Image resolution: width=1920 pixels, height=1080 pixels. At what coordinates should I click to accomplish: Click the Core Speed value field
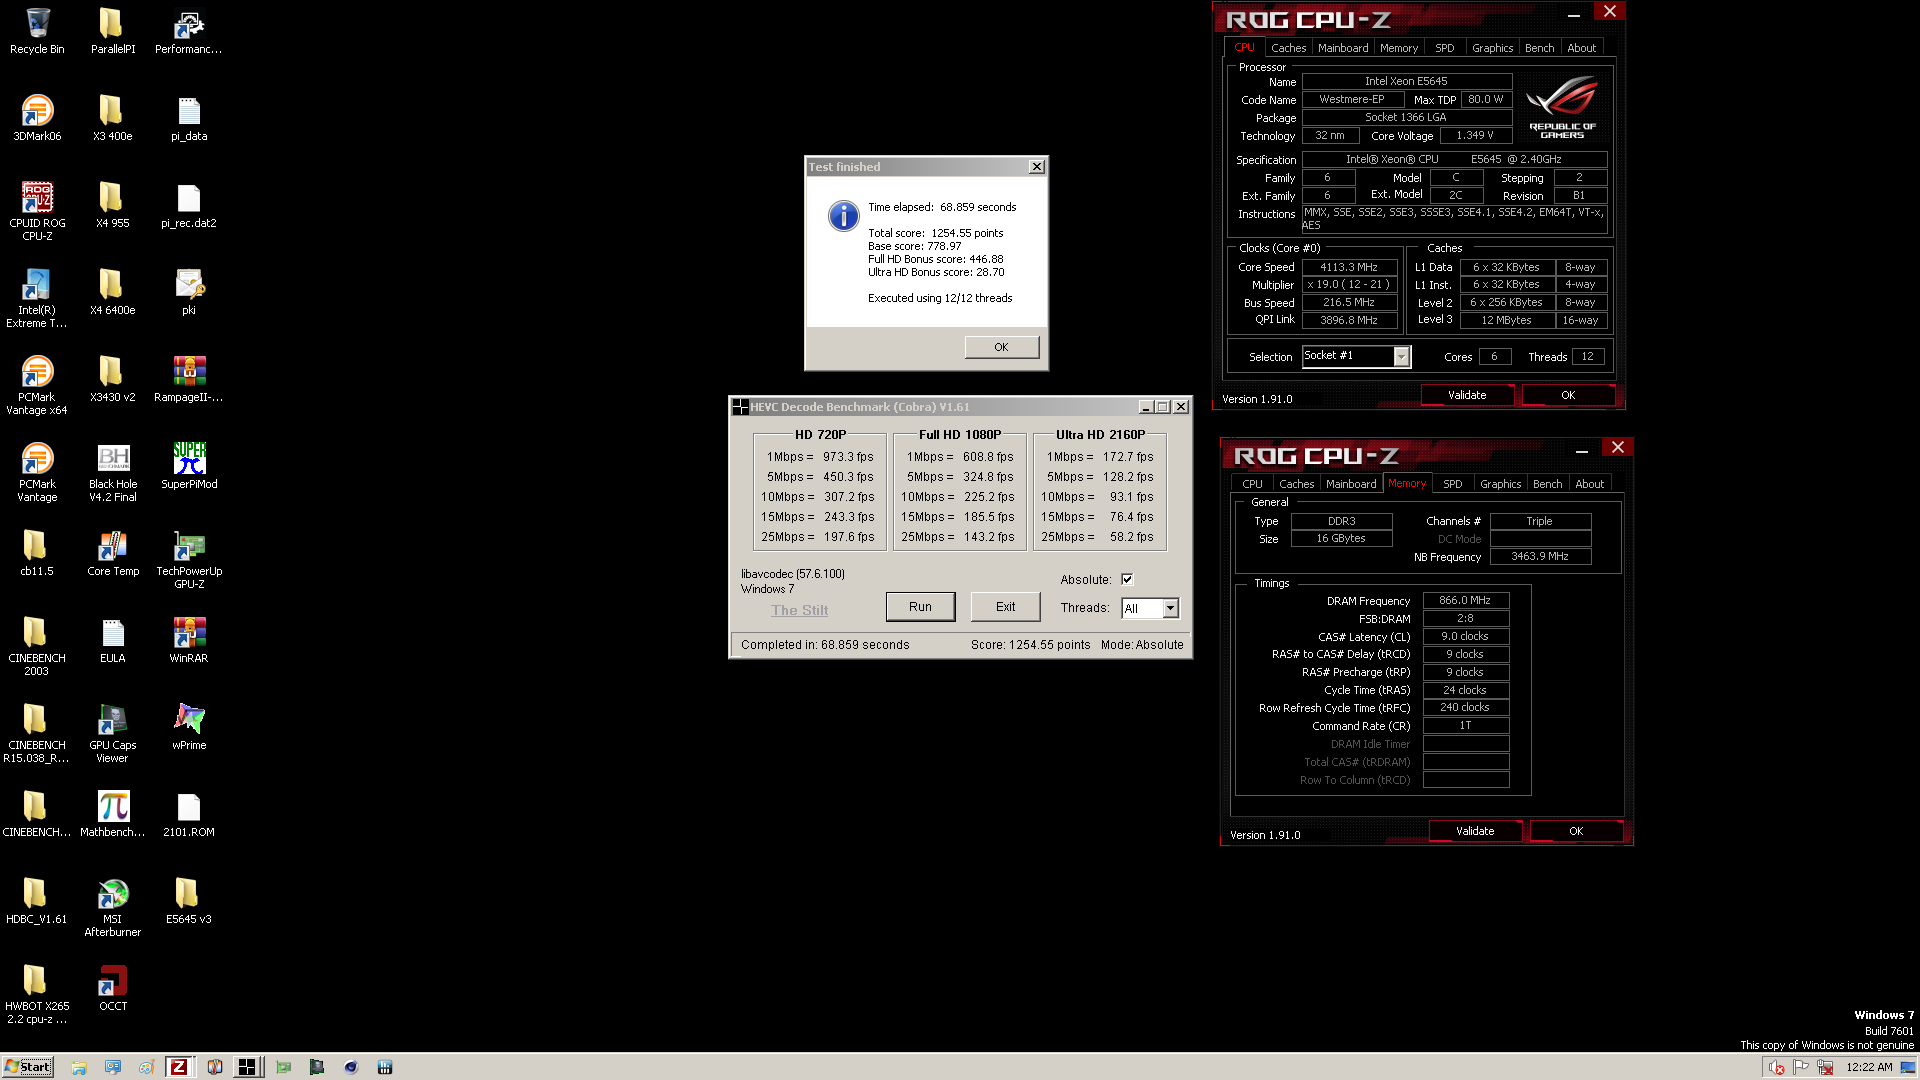1348,267
